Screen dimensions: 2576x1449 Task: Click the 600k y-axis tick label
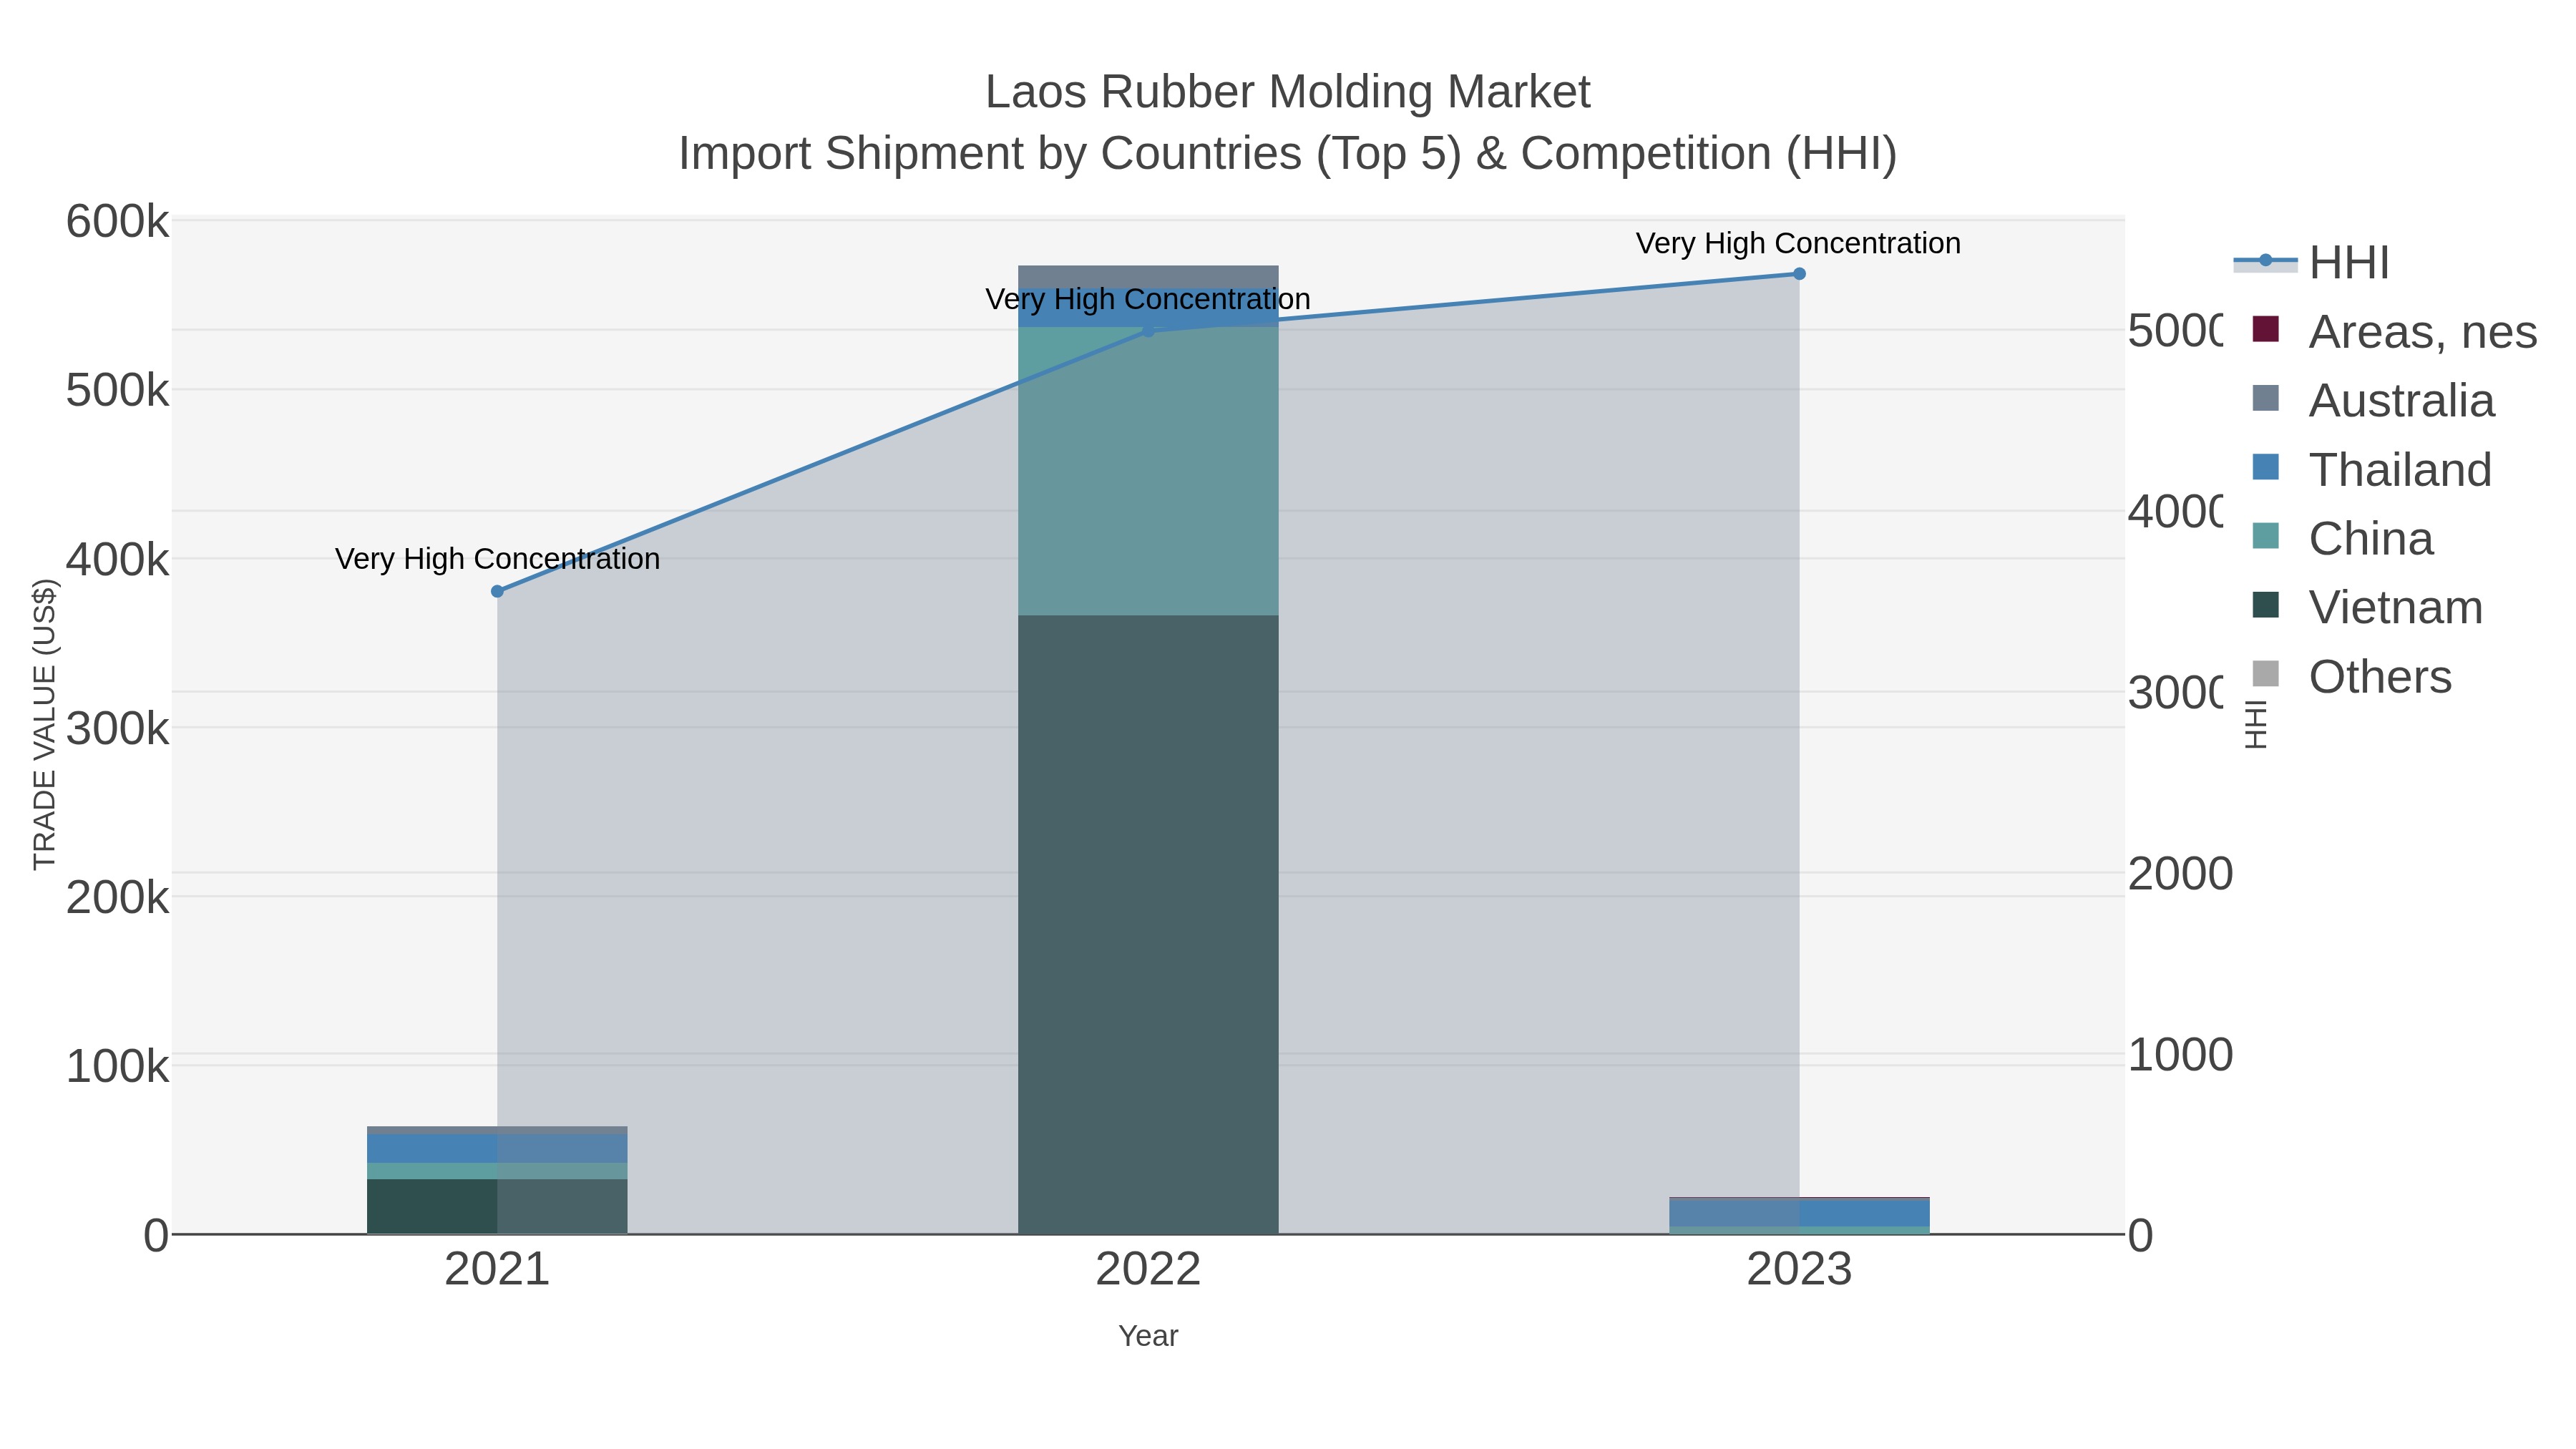coord(117,222)
